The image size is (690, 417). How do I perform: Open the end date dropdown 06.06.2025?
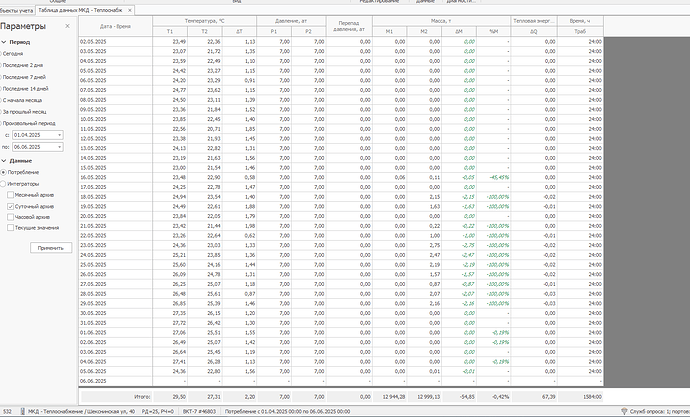(60, 147)
